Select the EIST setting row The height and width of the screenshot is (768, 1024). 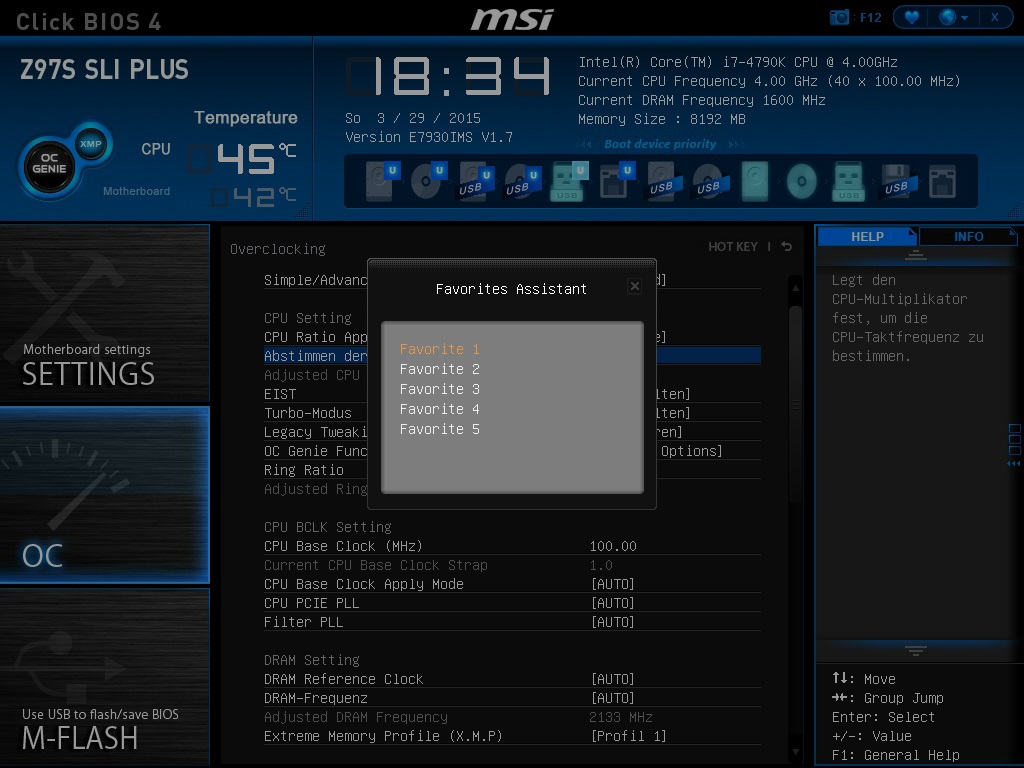click(x=512, y=394)
